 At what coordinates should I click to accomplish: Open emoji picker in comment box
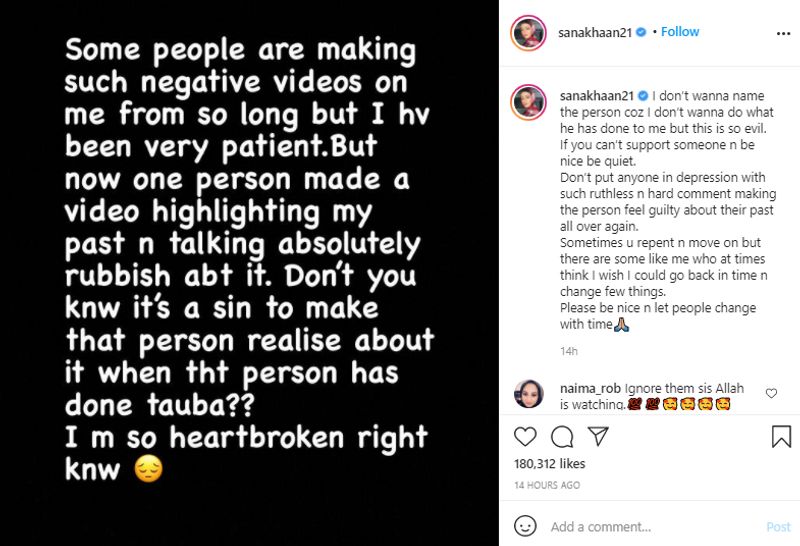click(x=525, y=526)
